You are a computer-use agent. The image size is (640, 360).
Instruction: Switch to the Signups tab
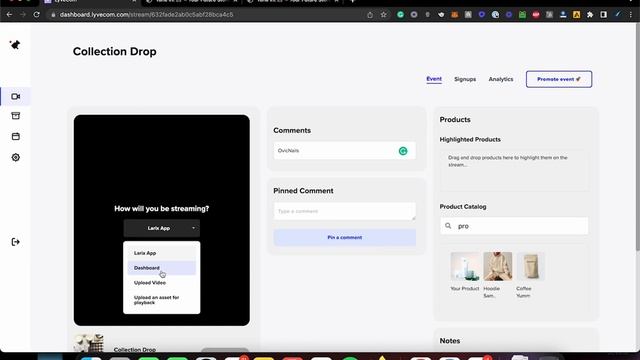coord(465,79)
